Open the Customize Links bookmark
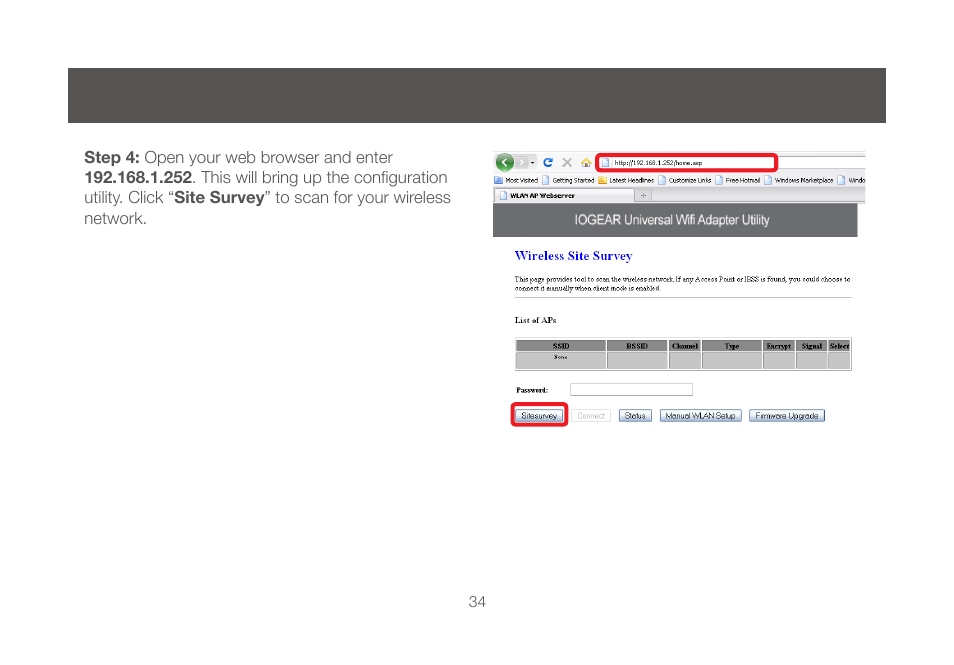This screenshot has width=954, height=665. click(x=684, y=180)
